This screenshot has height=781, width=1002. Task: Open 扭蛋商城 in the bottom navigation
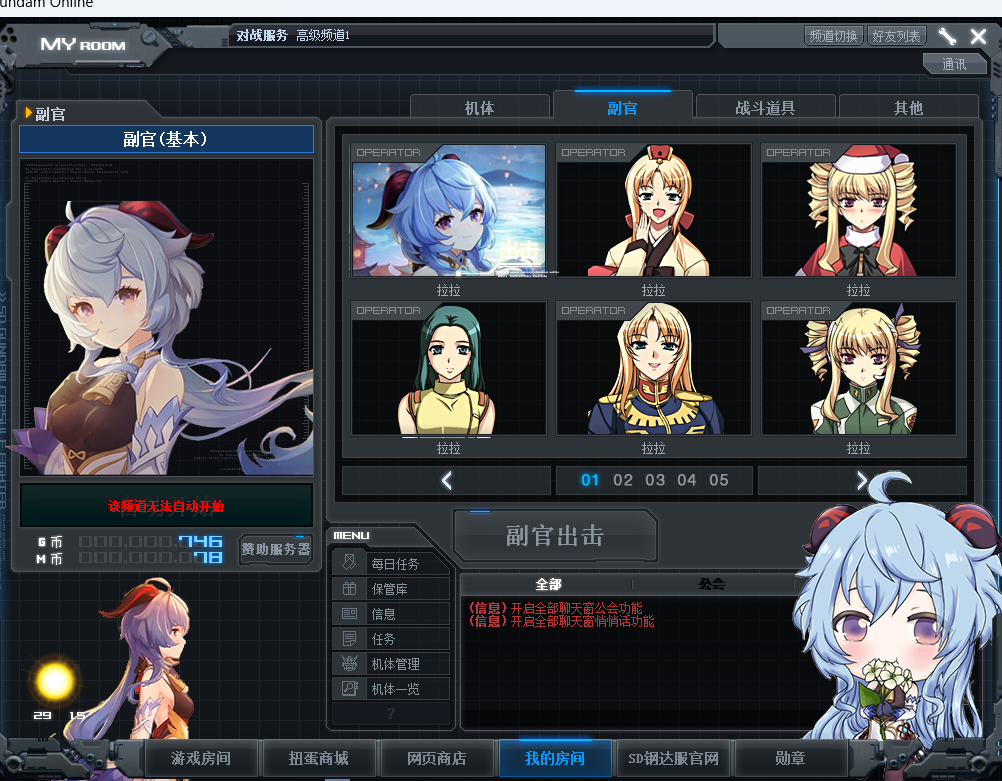(x=318, y=758)
